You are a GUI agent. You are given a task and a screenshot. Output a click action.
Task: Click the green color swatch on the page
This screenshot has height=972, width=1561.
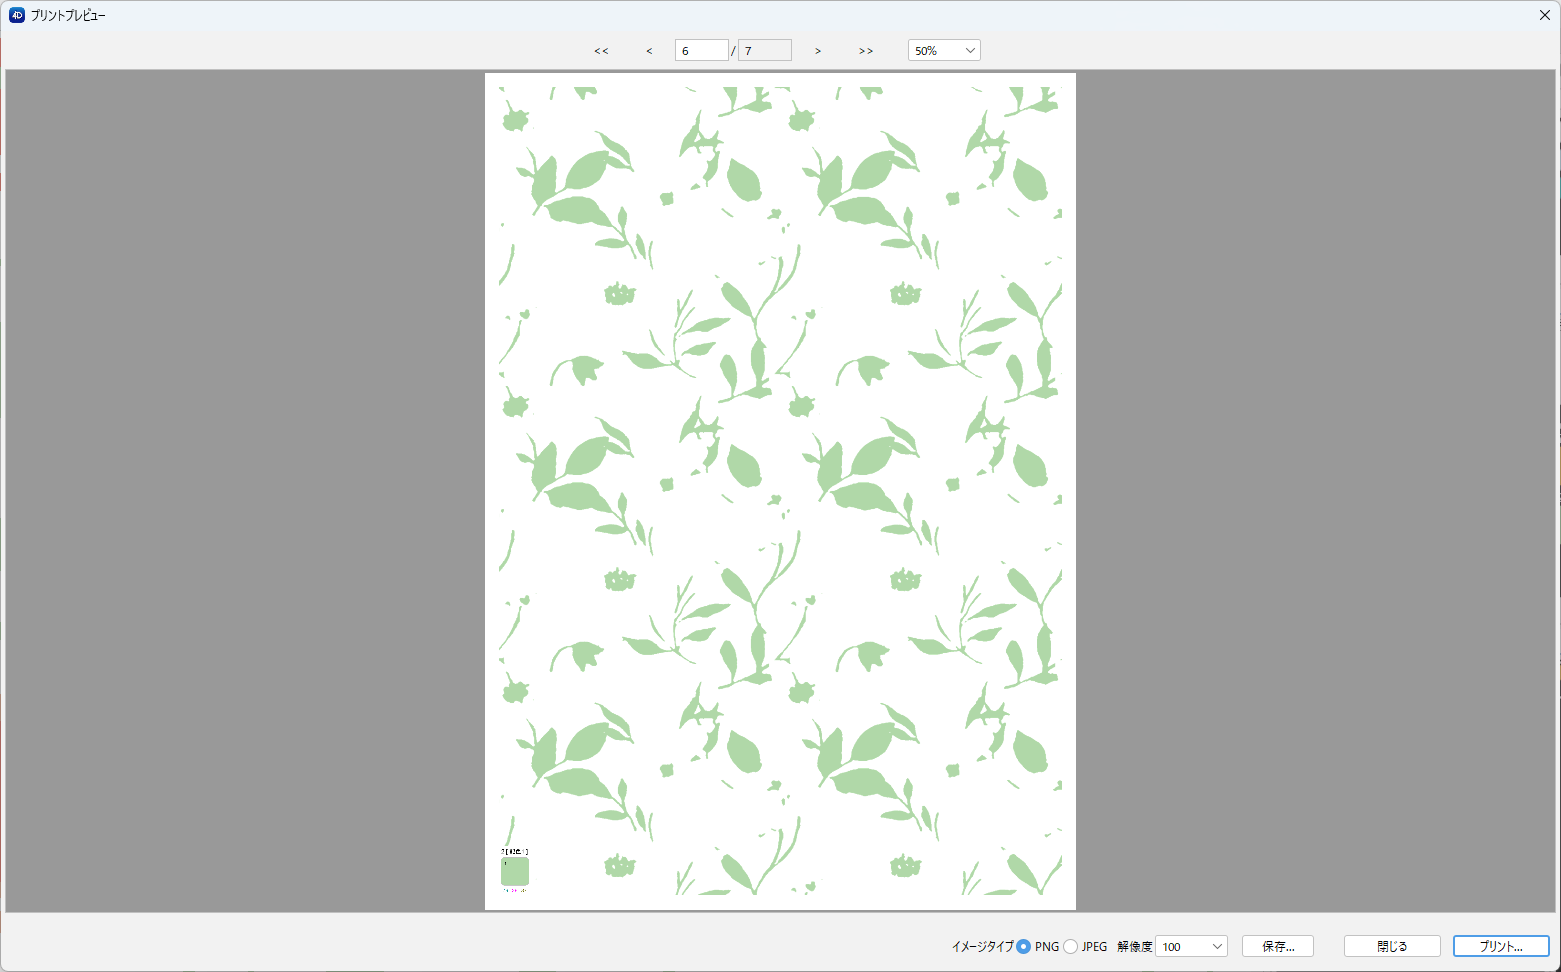(x=515, y=871)
